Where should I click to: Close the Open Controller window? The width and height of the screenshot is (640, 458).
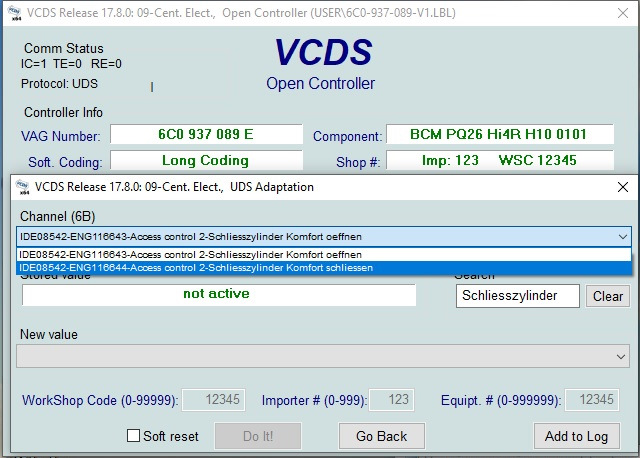pos(622,13)
